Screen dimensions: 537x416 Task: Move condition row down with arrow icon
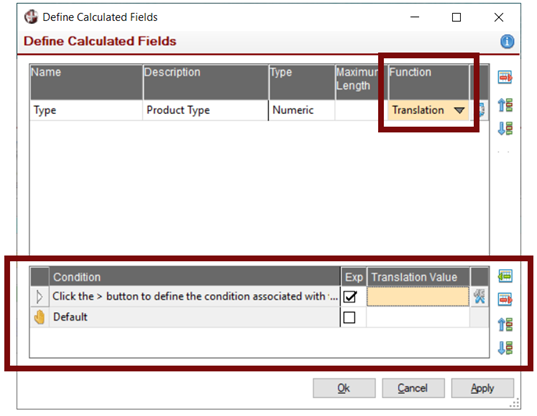coord(505,348)
